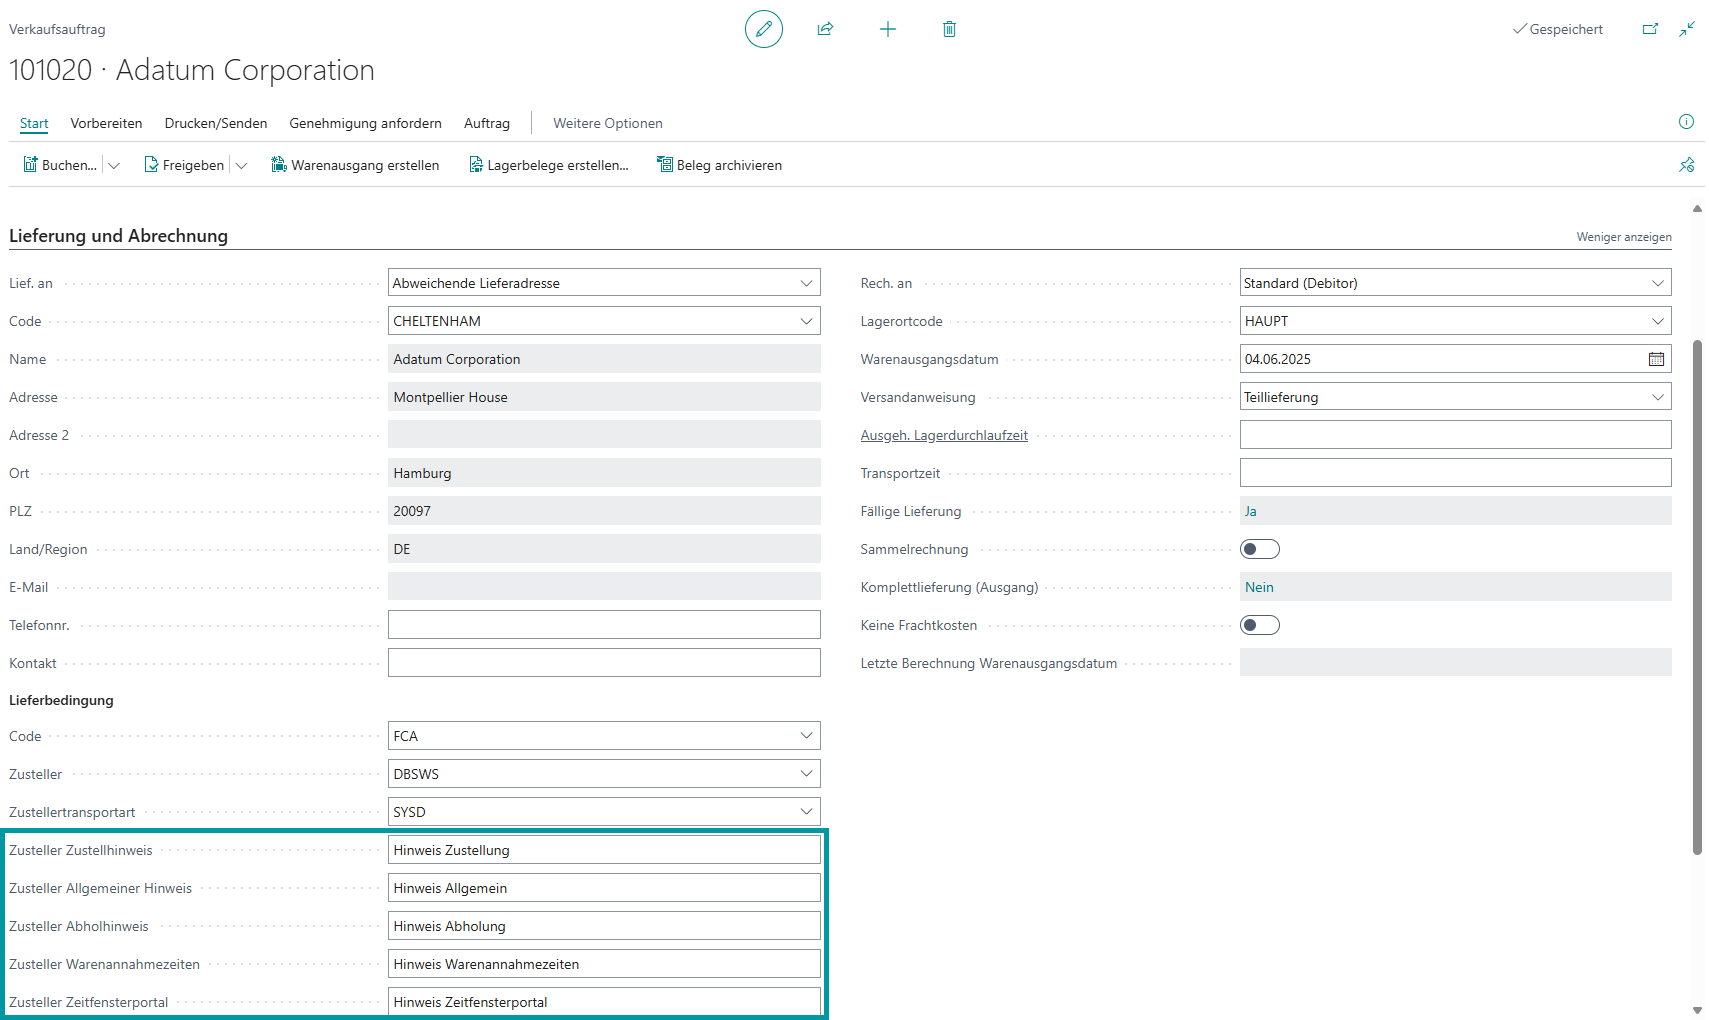
Task: Open page in new window icon
Action: pyautogui.click(x=1650, y=29)
